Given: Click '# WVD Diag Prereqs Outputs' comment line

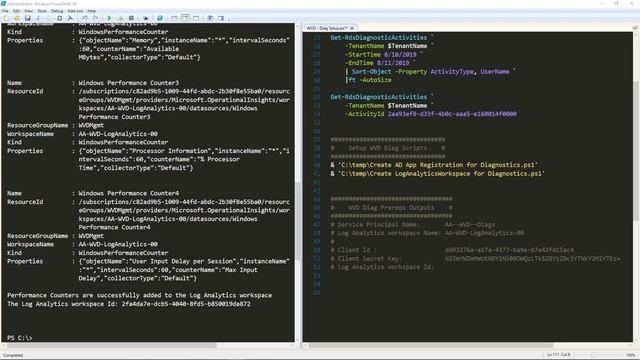Looking at the screenshot, I should click(x=391, y=207).
